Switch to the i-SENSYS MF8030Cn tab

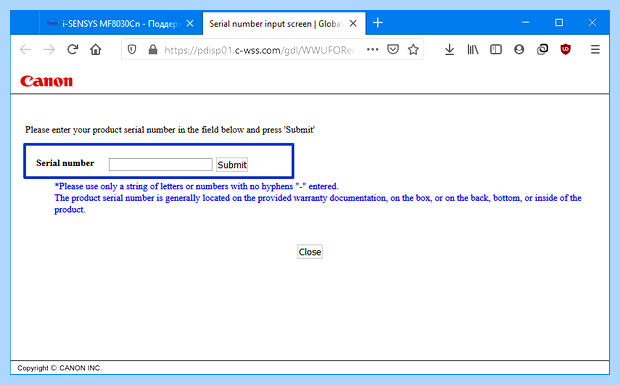pos(121,23)
